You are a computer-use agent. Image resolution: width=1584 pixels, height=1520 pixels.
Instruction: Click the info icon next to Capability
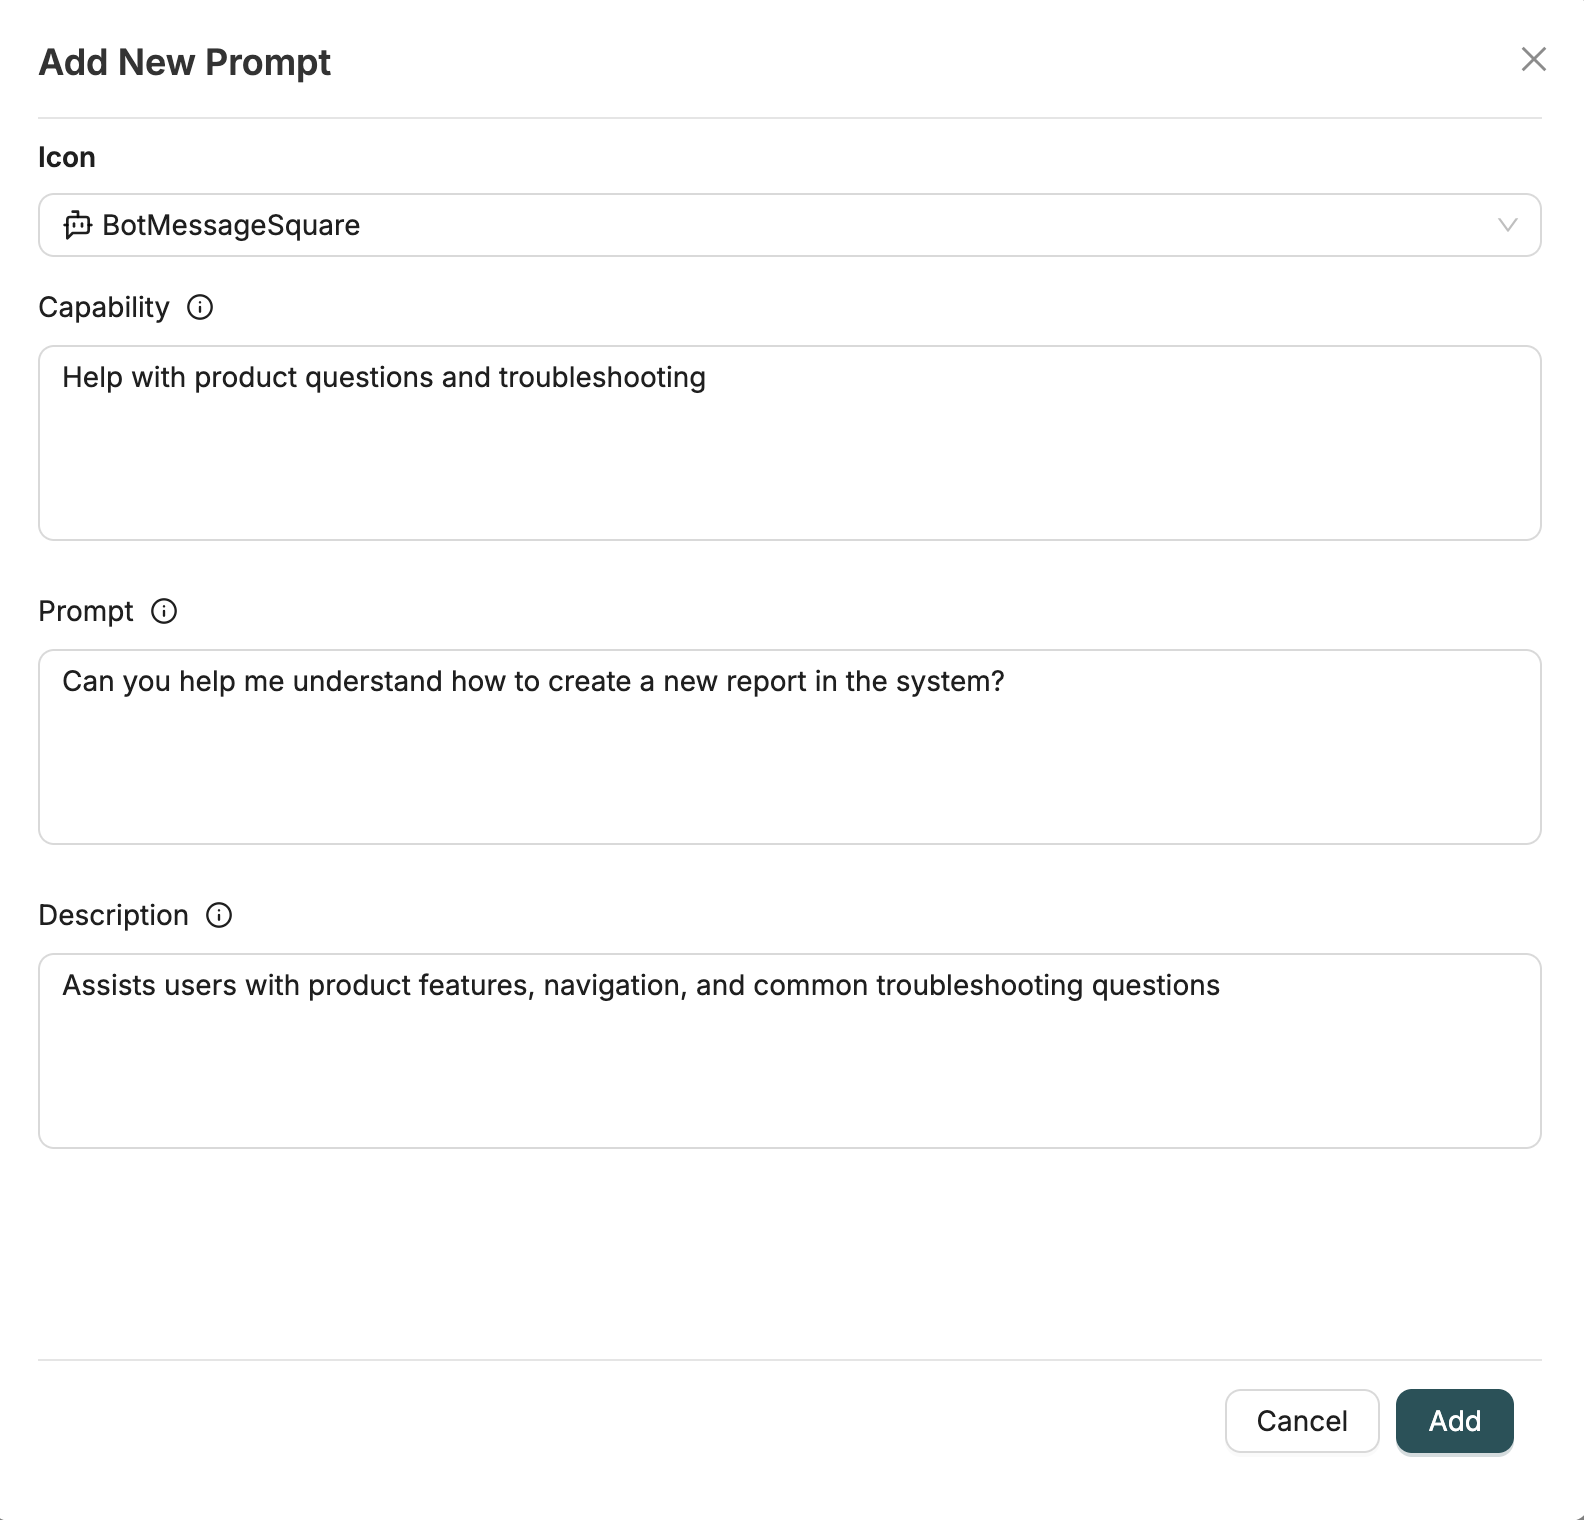pos(200,307)
